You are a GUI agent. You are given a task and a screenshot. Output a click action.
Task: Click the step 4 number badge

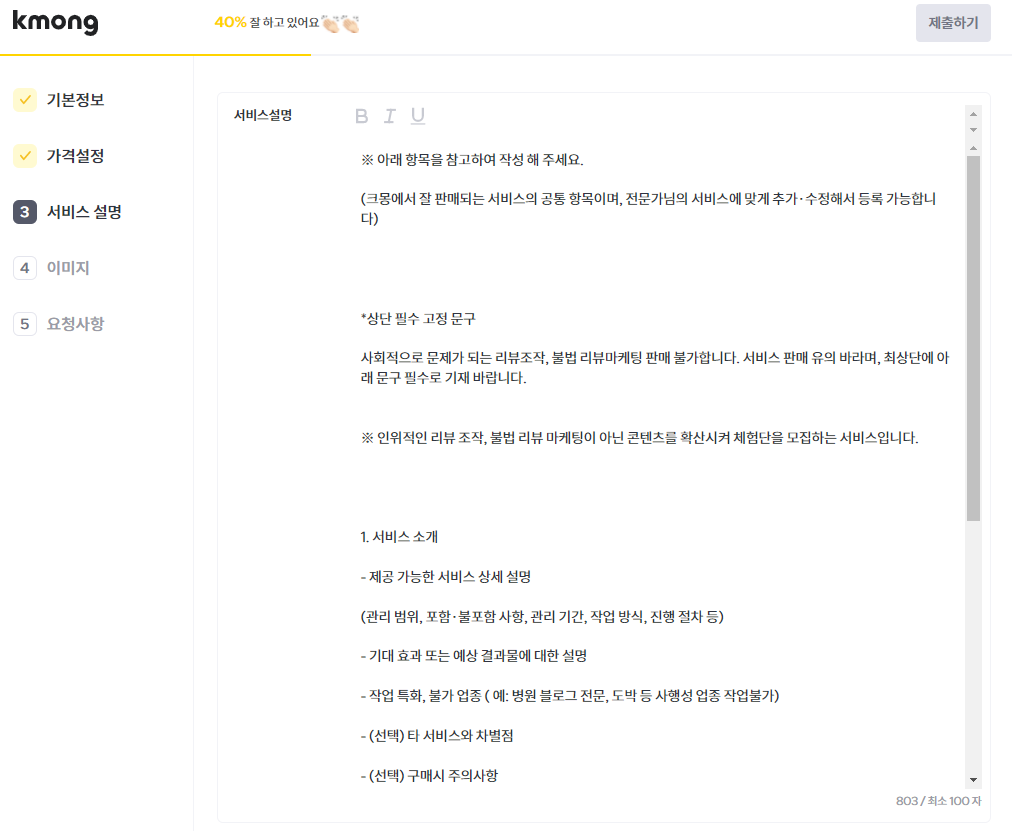[x=25, y=268]
